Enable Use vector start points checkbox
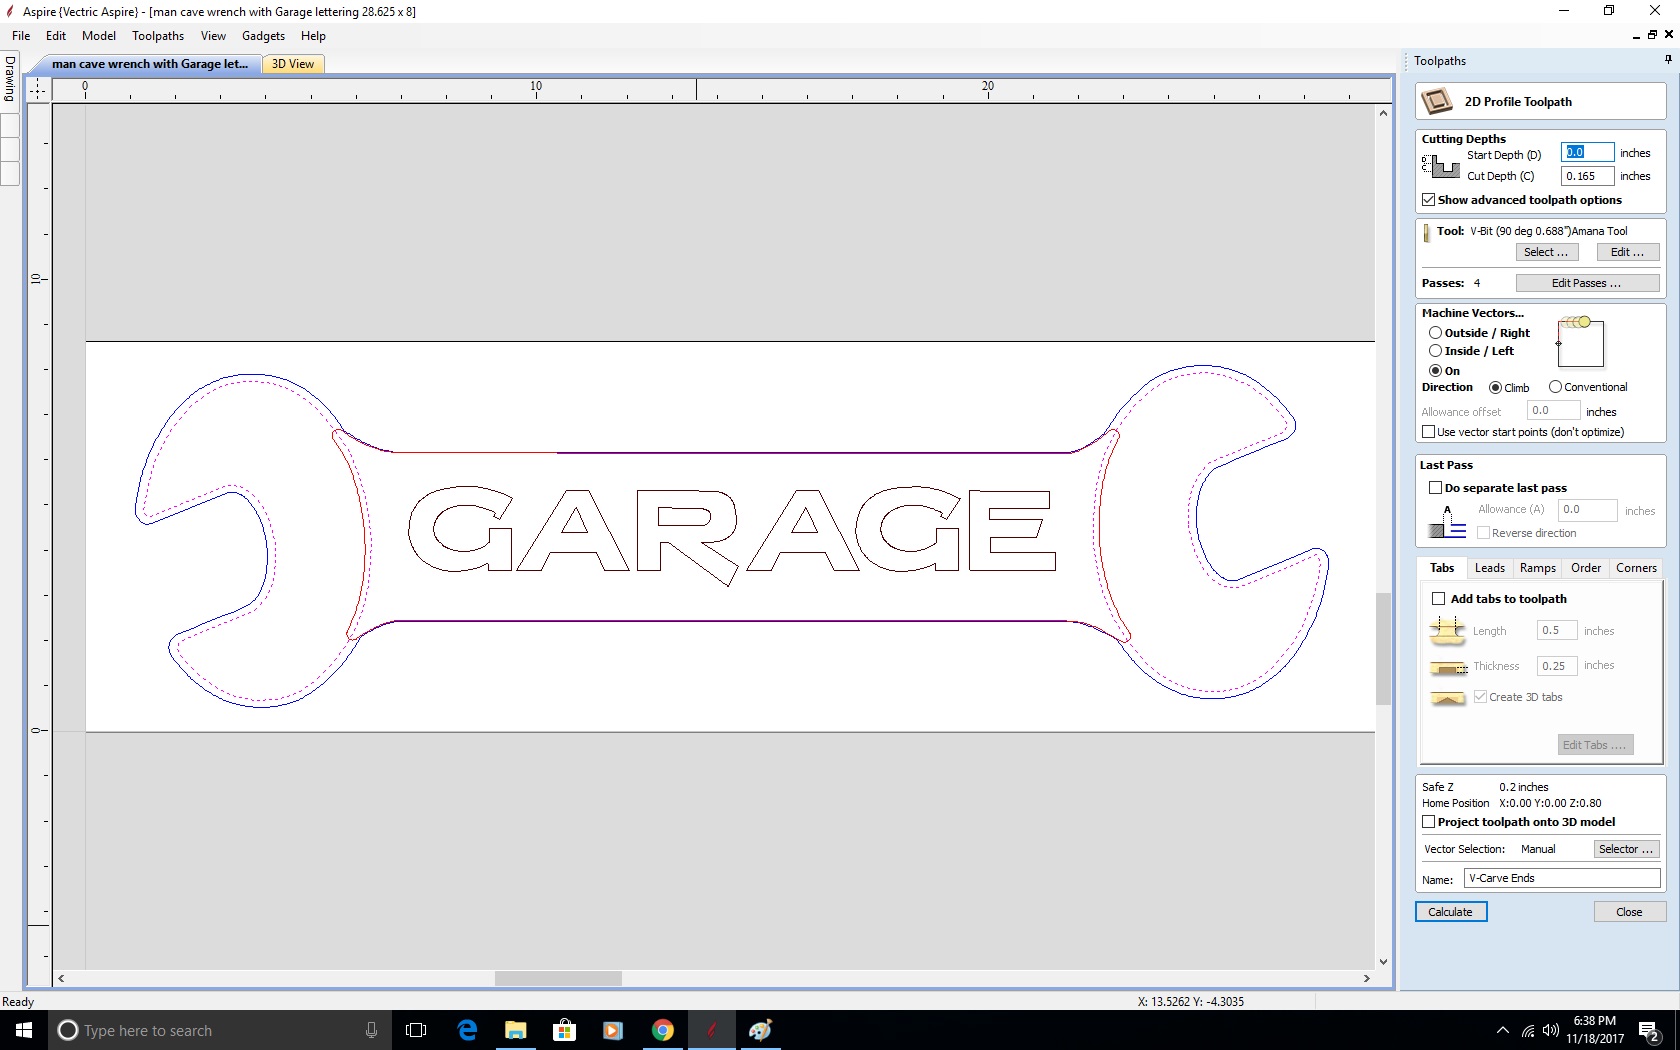1680x1050 pixels. click(x=1428, y=432)
